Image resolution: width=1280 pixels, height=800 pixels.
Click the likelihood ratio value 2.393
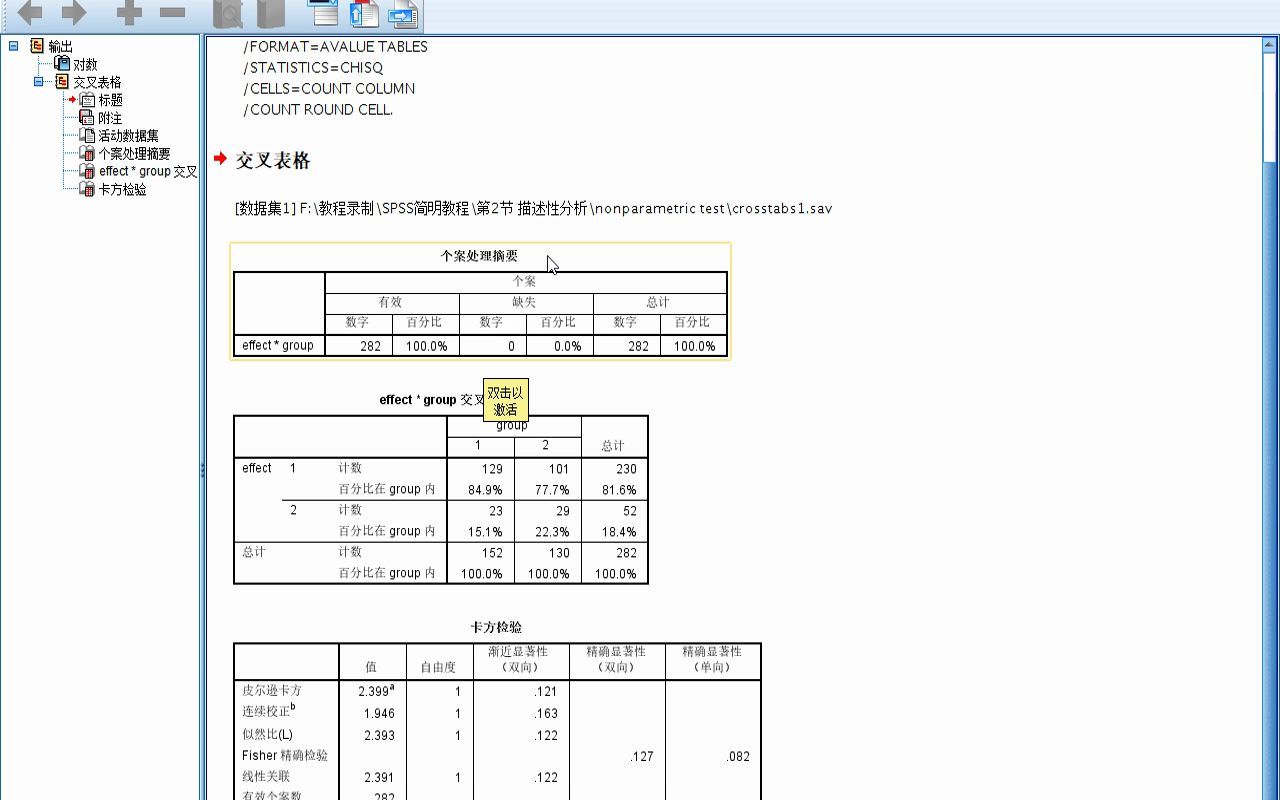pos(379,736)
